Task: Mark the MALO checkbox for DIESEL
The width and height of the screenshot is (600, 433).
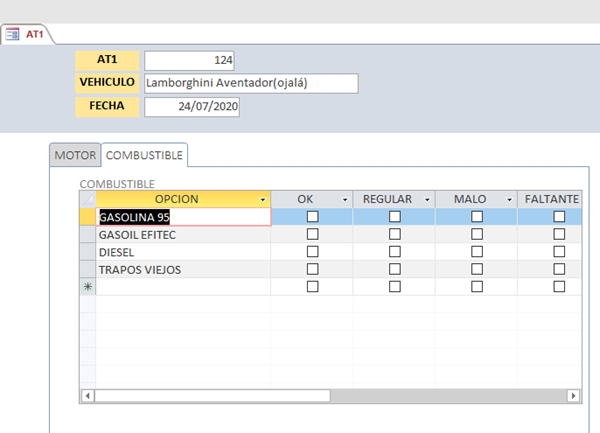Action: (477, 252)
